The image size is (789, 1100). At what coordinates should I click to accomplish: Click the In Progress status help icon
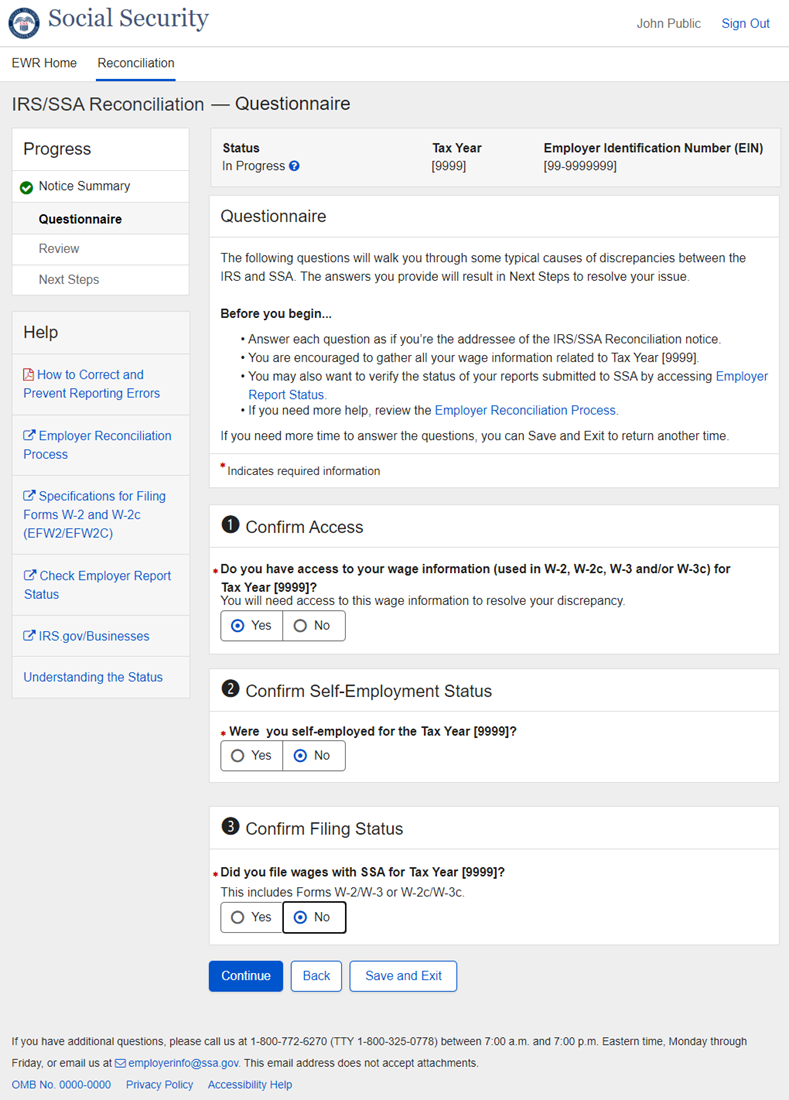coord(294,166)
